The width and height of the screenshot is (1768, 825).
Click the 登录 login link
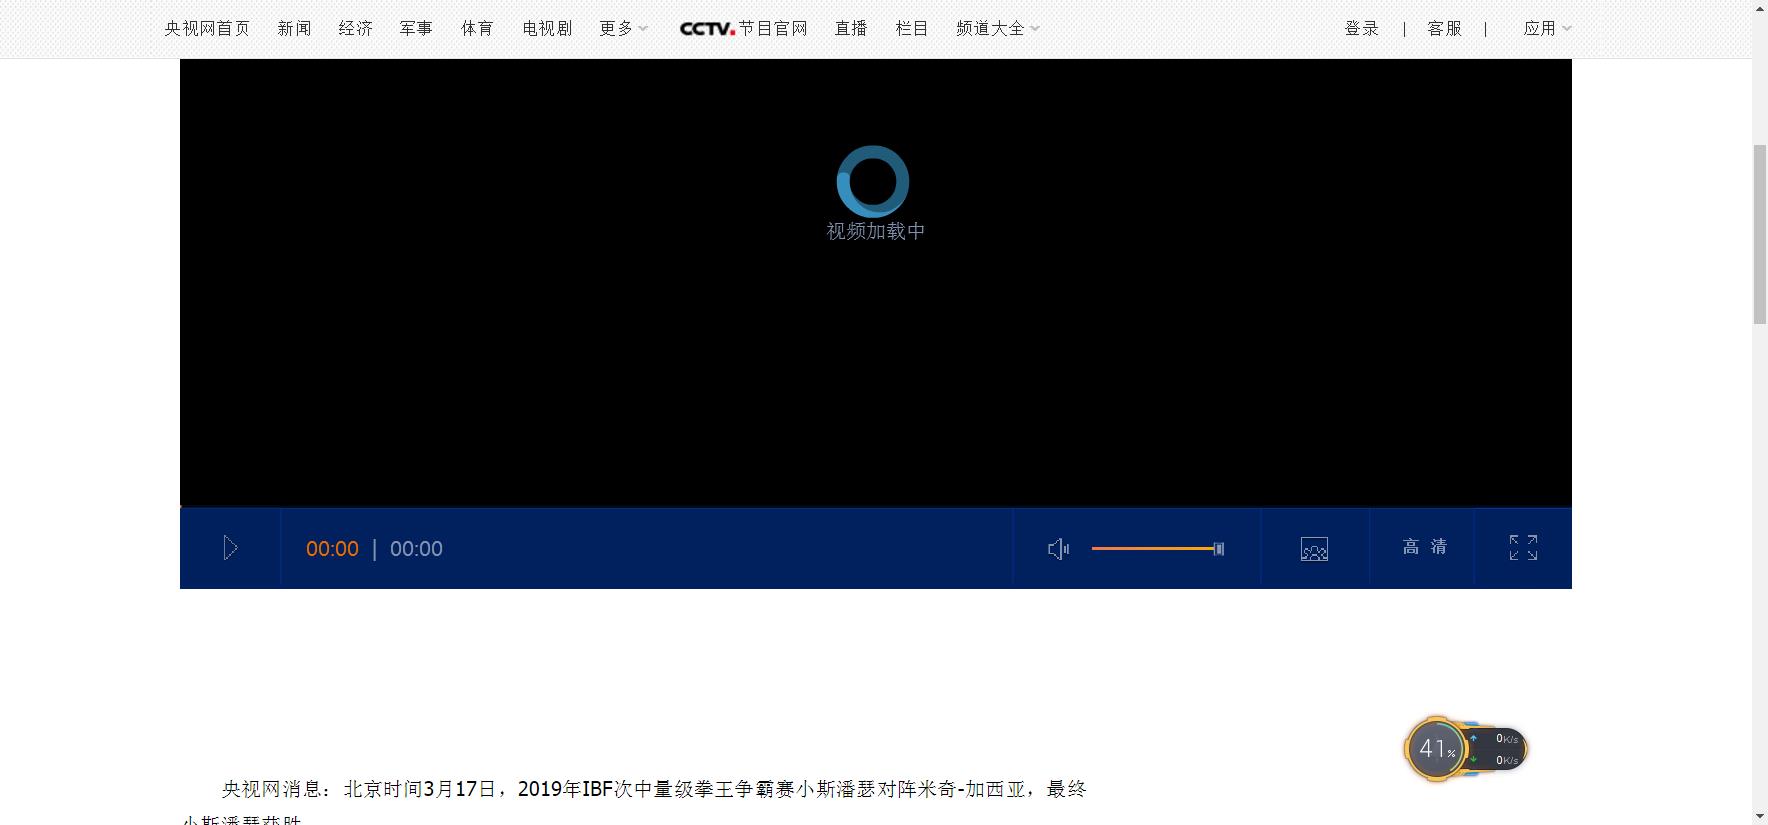coord(1361,28)
